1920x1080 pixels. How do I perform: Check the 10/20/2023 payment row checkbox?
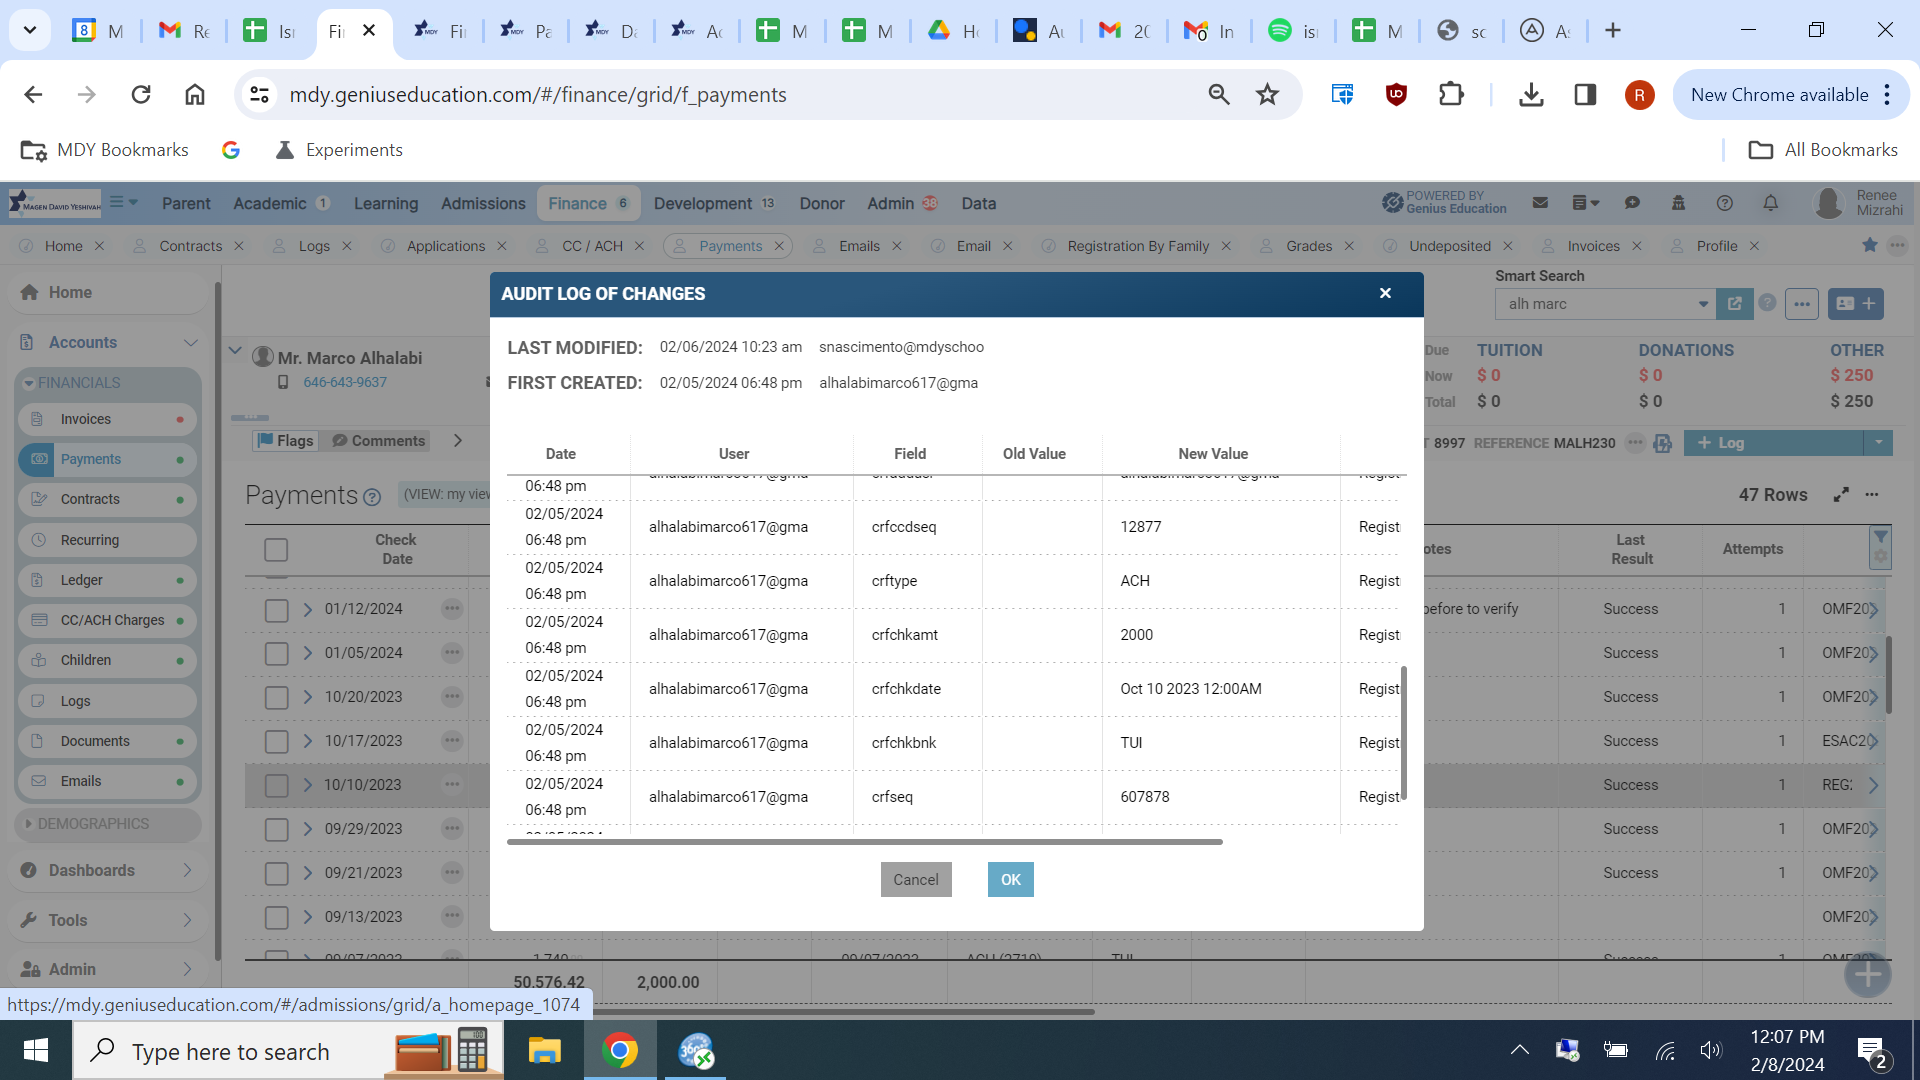point(276,698)
